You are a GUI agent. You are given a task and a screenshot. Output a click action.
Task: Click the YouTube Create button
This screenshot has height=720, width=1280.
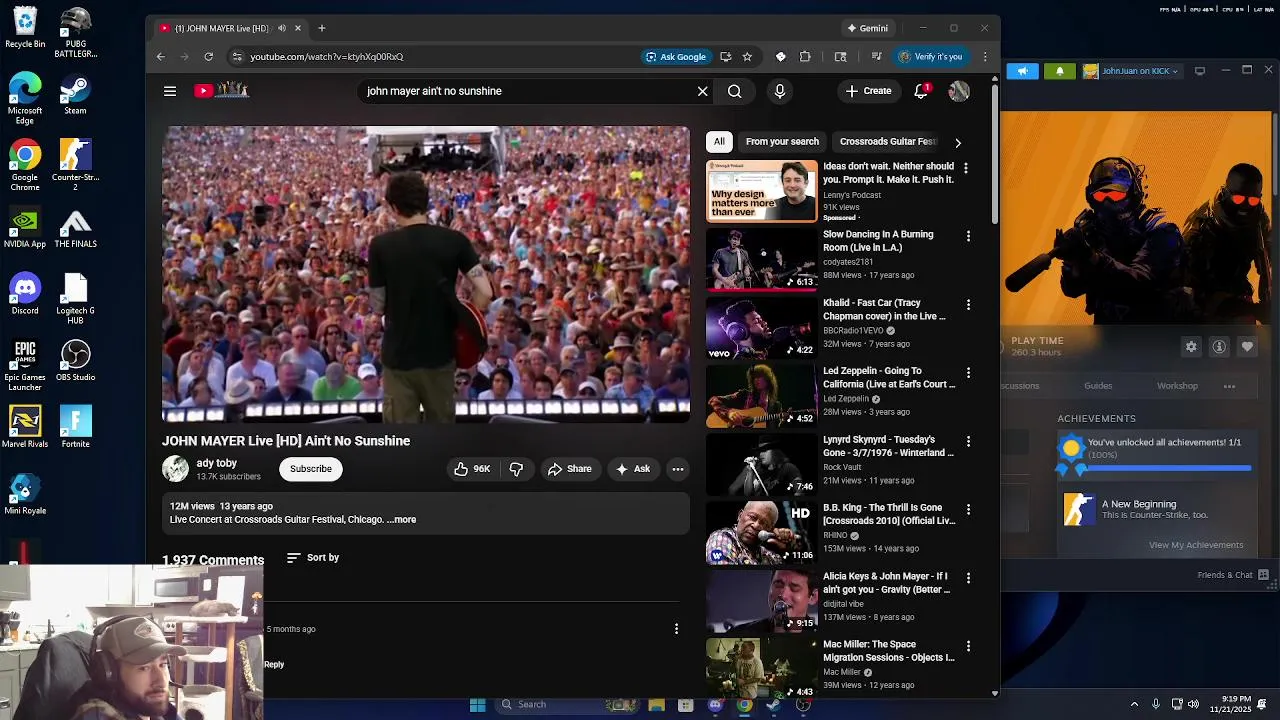pyautogui.click(x=868, y=91)
